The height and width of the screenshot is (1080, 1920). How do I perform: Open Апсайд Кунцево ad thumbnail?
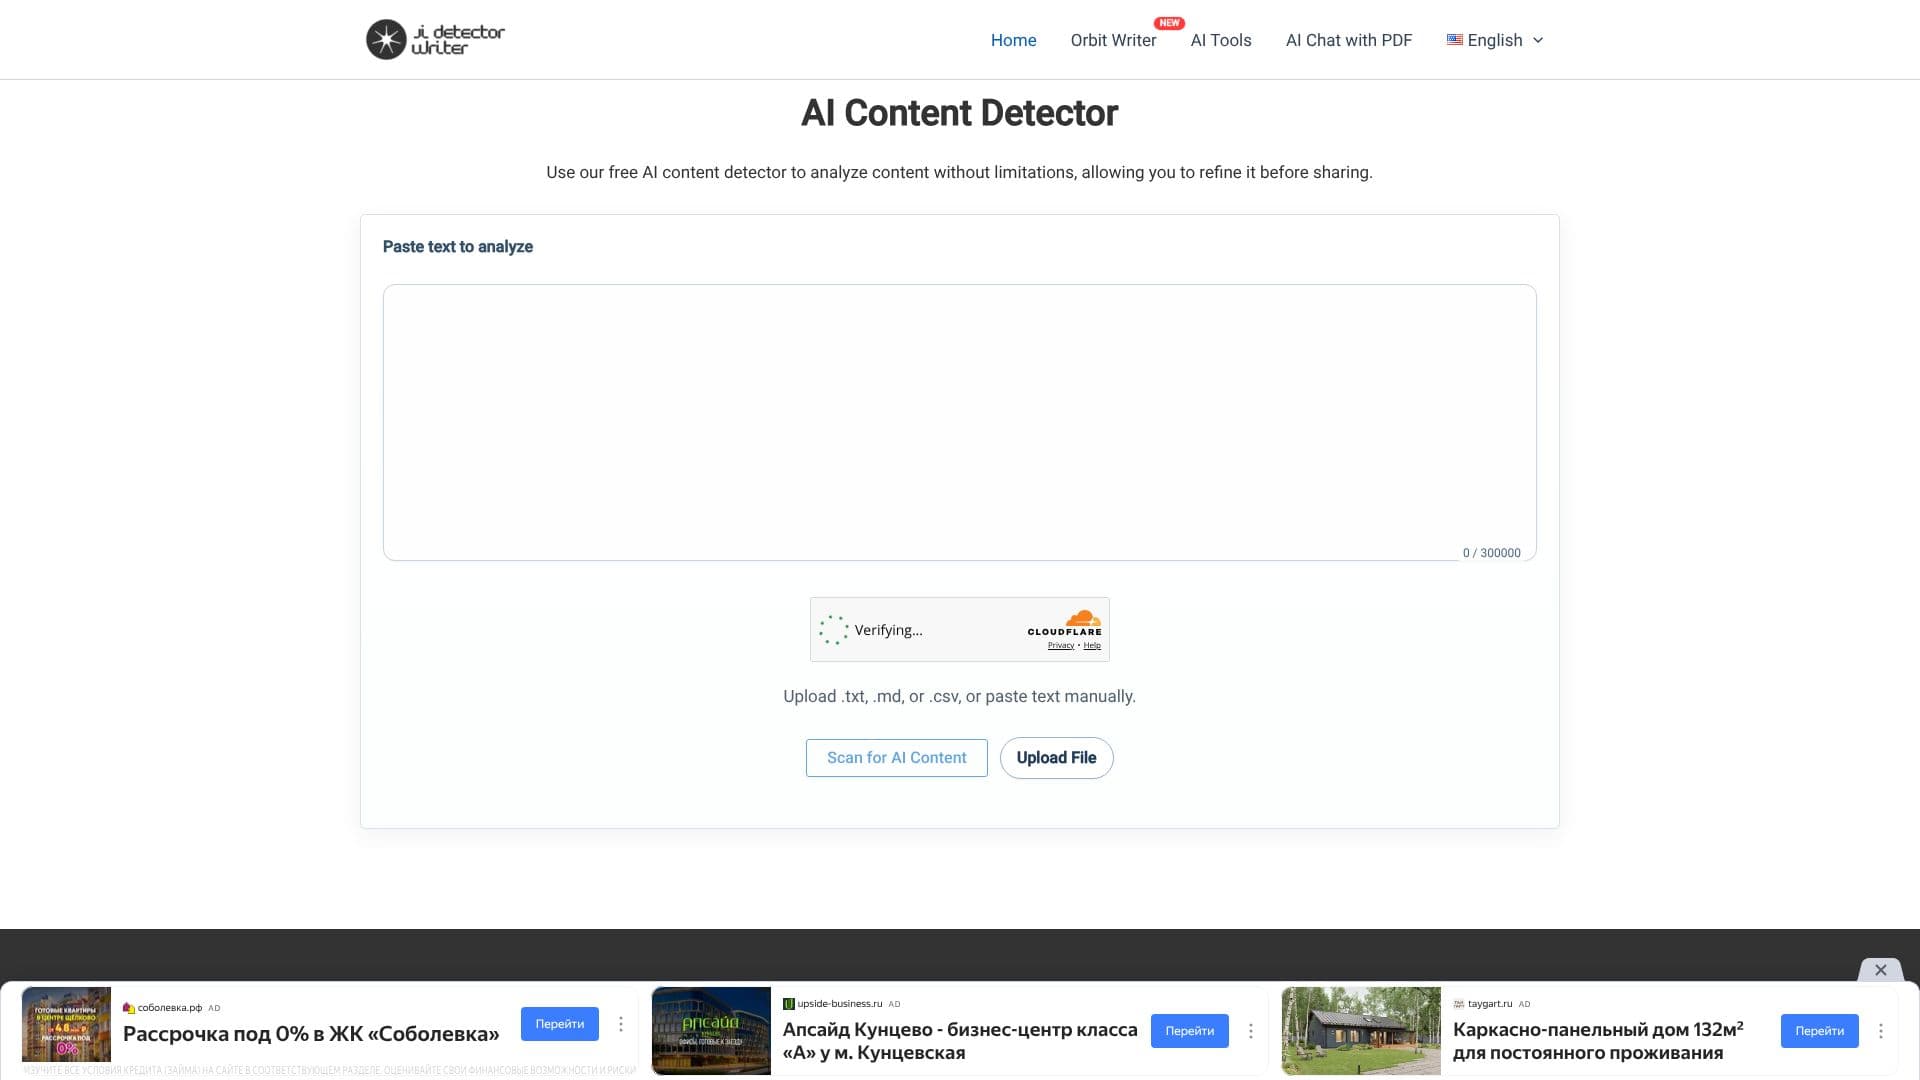click(x=711, y=1031)
